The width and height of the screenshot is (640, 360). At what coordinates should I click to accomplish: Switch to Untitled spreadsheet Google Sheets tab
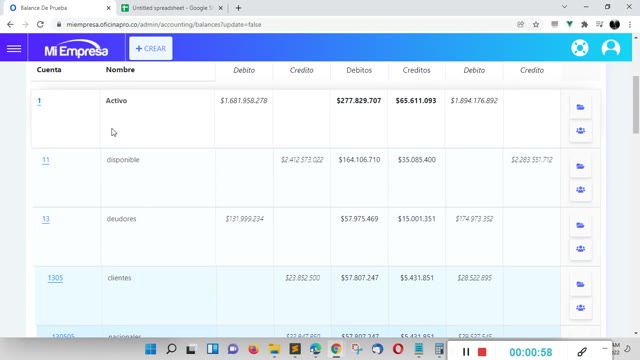coord(171,8)
